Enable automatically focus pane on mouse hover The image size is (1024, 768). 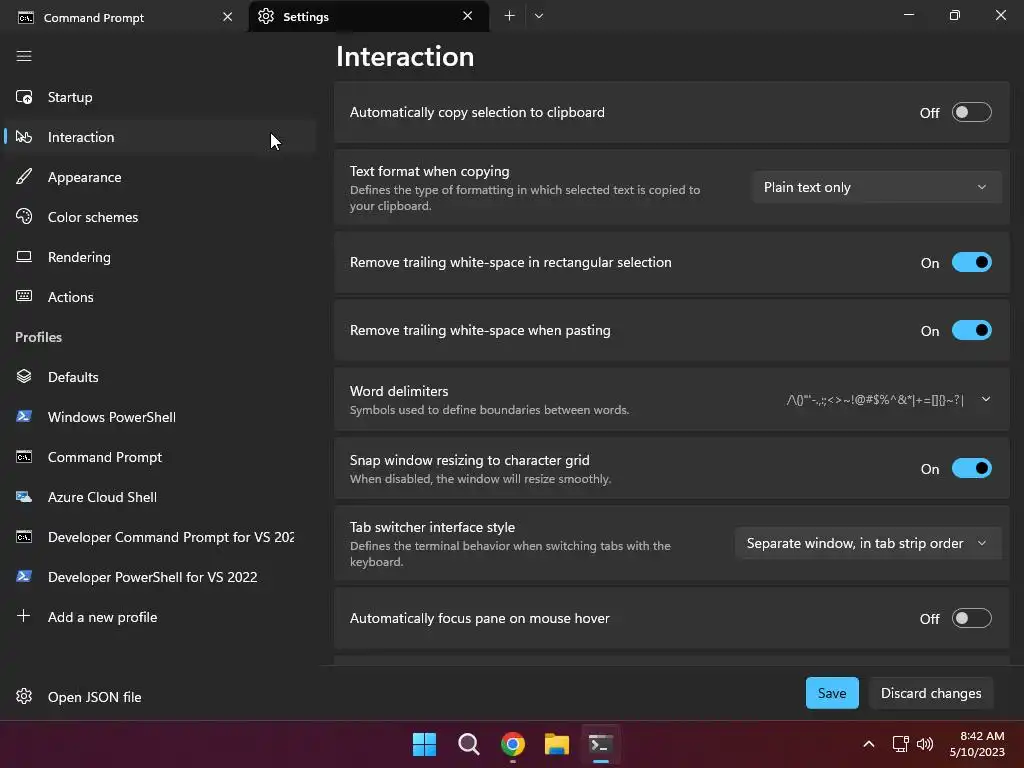pyautogui.click(x=971, y=618)
